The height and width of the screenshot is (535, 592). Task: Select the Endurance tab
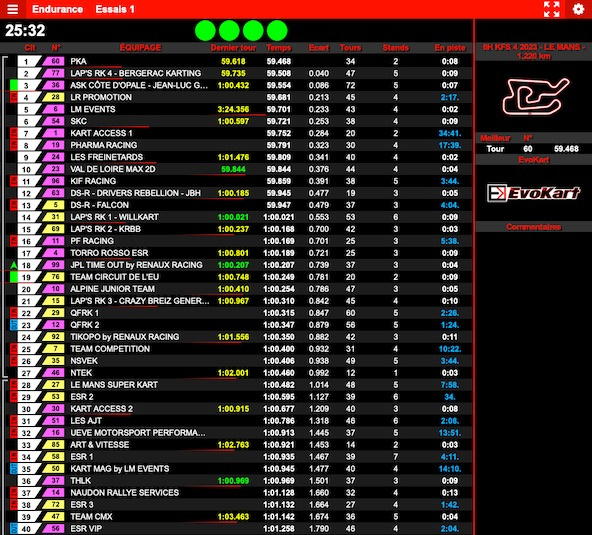(x=57, y=9)
